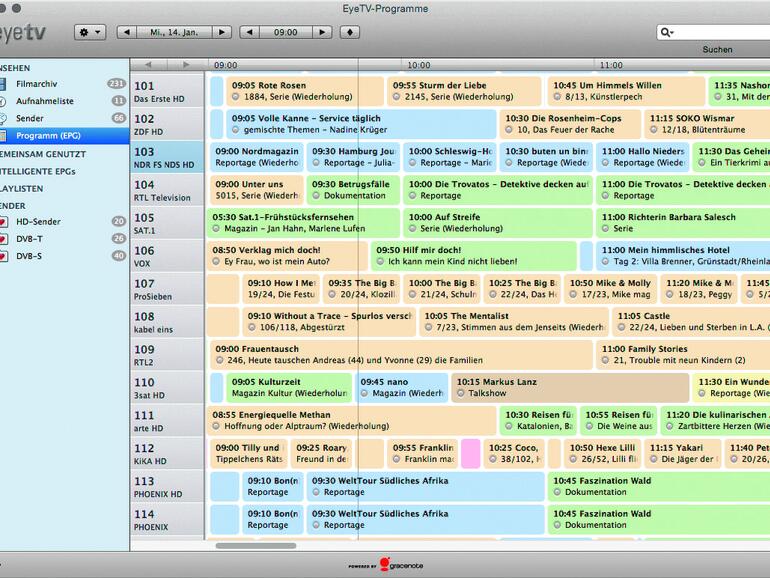This screenshot has width=770, height=578.
Task: Open 09:05 Kulturzeit programme
Action: 289,387
